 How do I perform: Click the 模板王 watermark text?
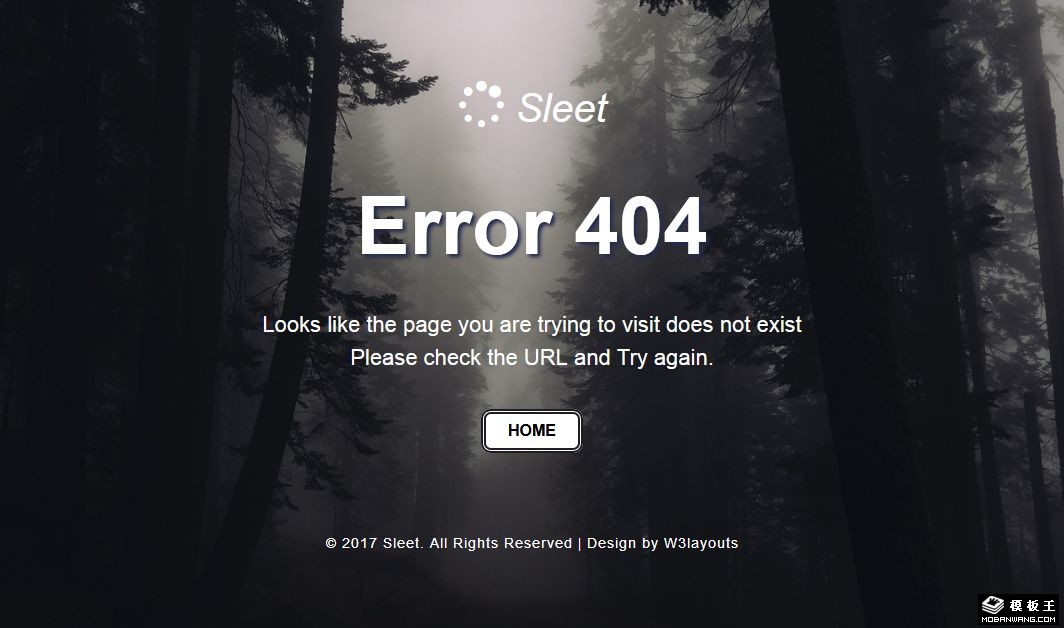(x=1032, y=605)
